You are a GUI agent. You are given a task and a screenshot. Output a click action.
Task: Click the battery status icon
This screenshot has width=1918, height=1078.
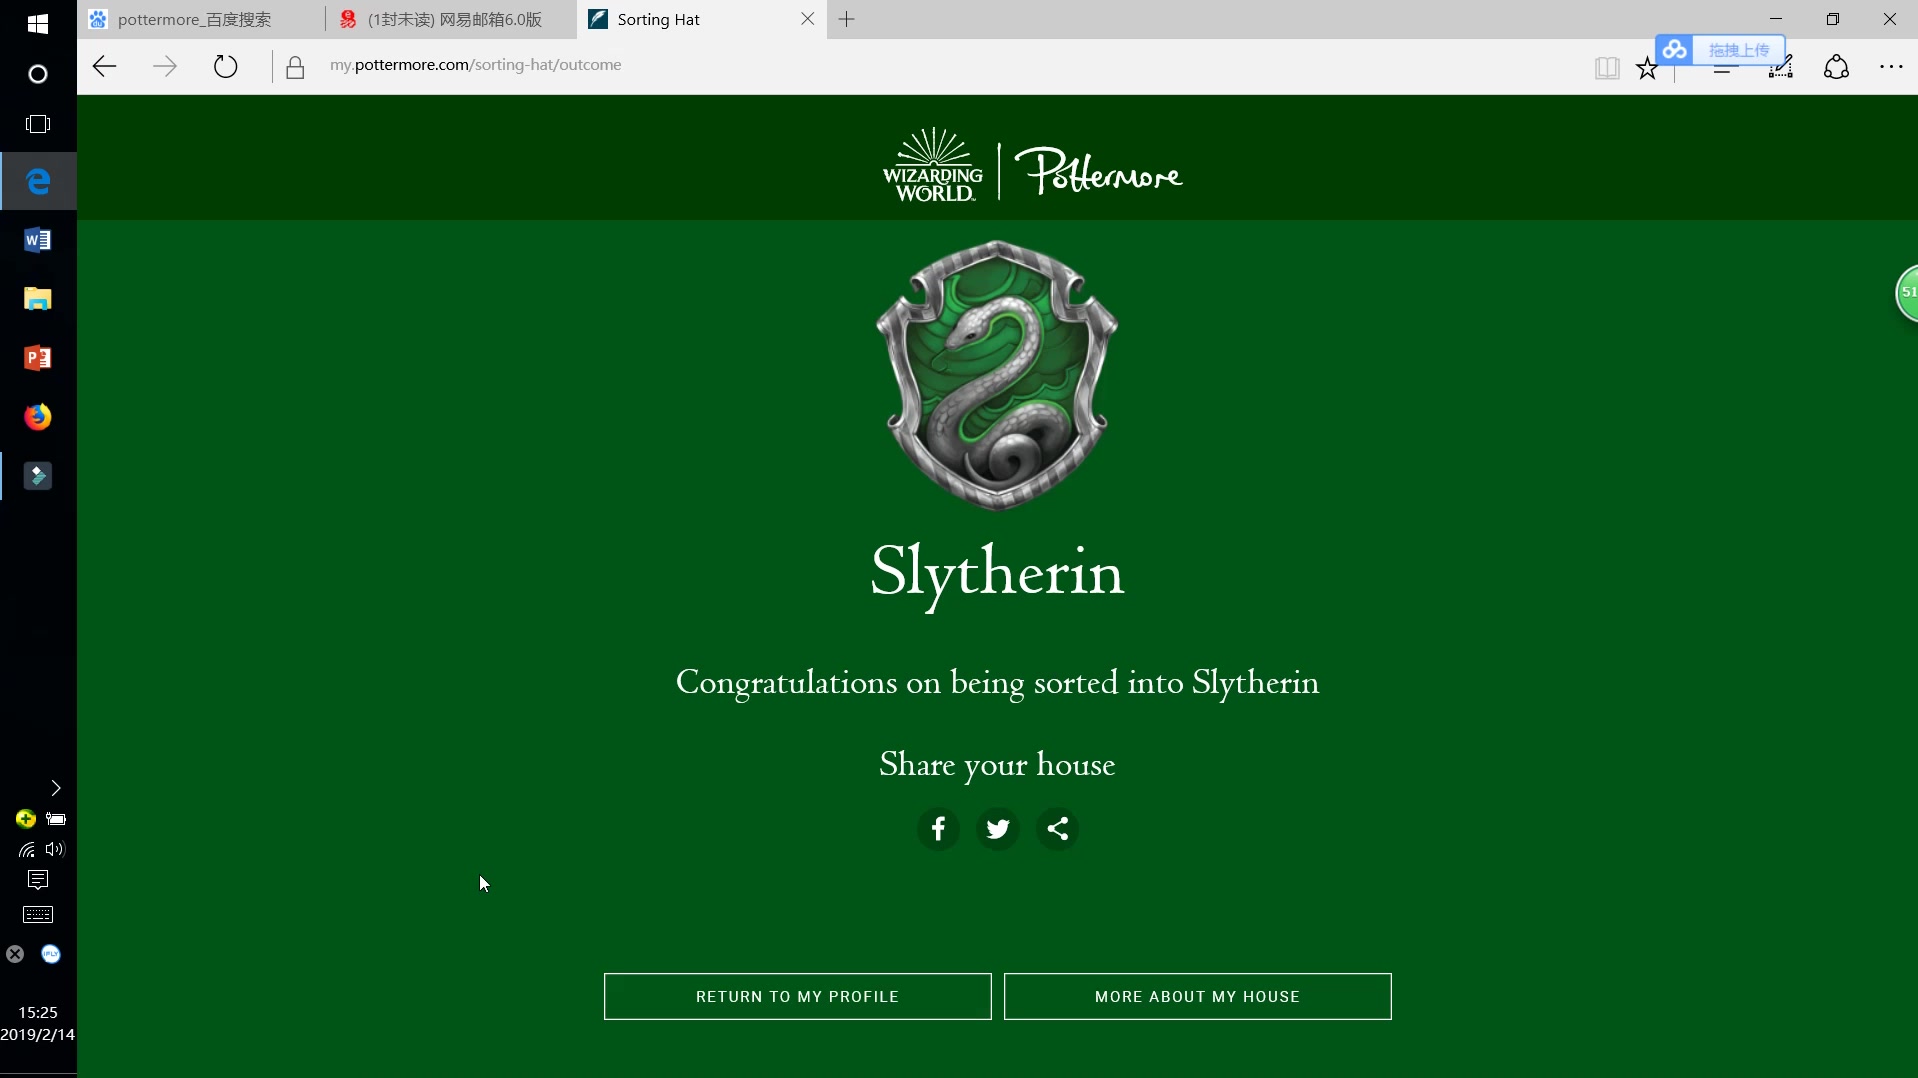[x=56, y=820]
